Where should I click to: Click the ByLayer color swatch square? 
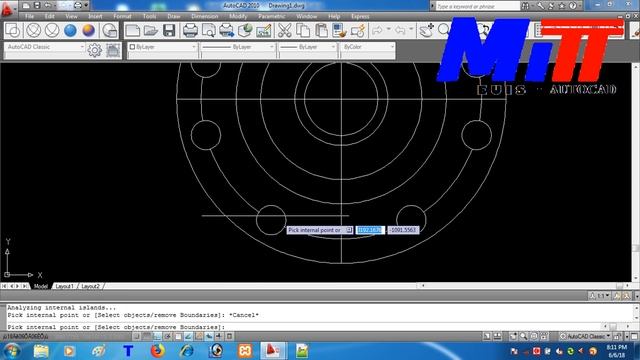click(x=132, y=47)
